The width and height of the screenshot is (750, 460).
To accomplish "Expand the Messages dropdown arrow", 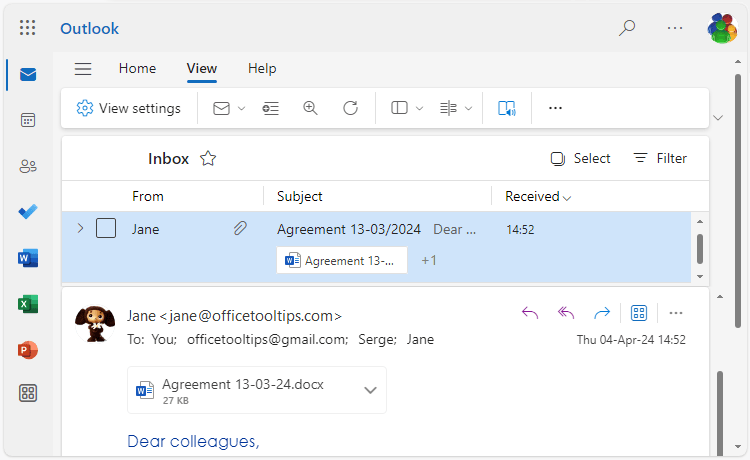I will [x=242, y=109].
